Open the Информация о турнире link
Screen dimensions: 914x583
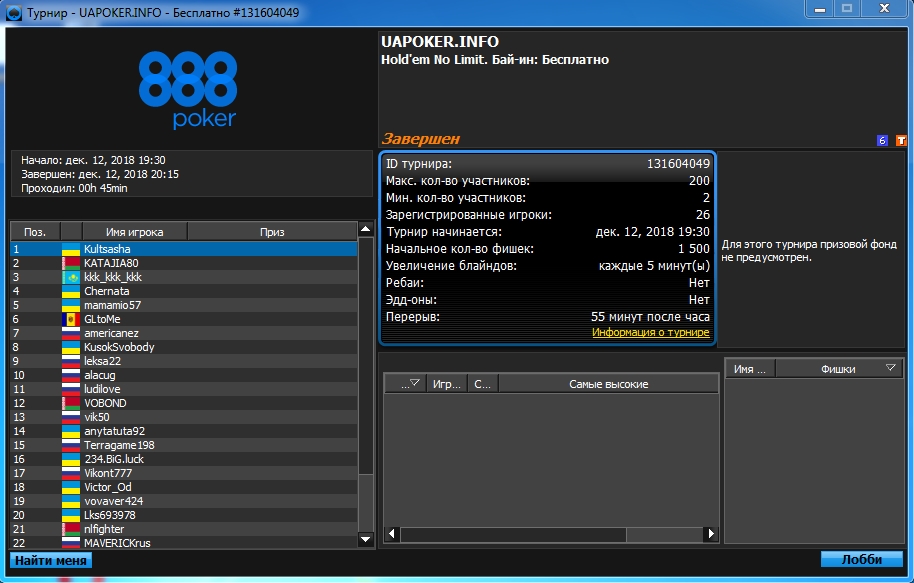coord(651,332)
